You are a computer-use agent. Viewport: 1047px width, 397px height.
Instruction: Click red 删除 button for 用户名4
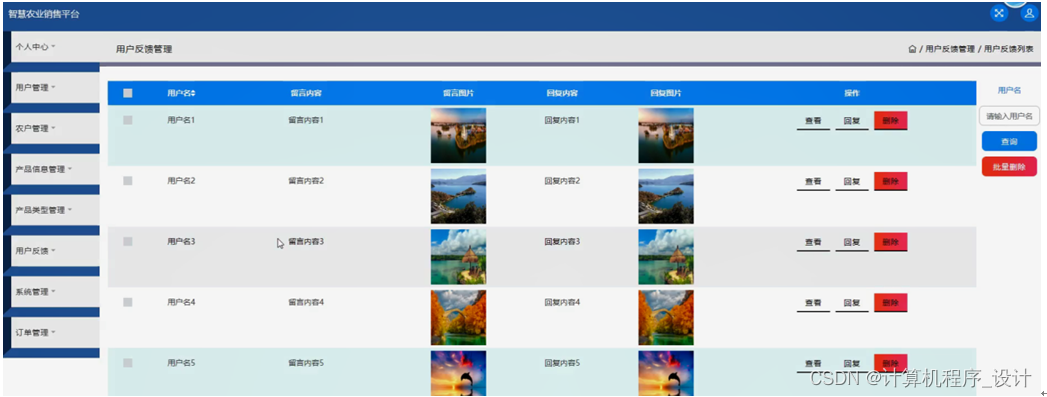891,303
